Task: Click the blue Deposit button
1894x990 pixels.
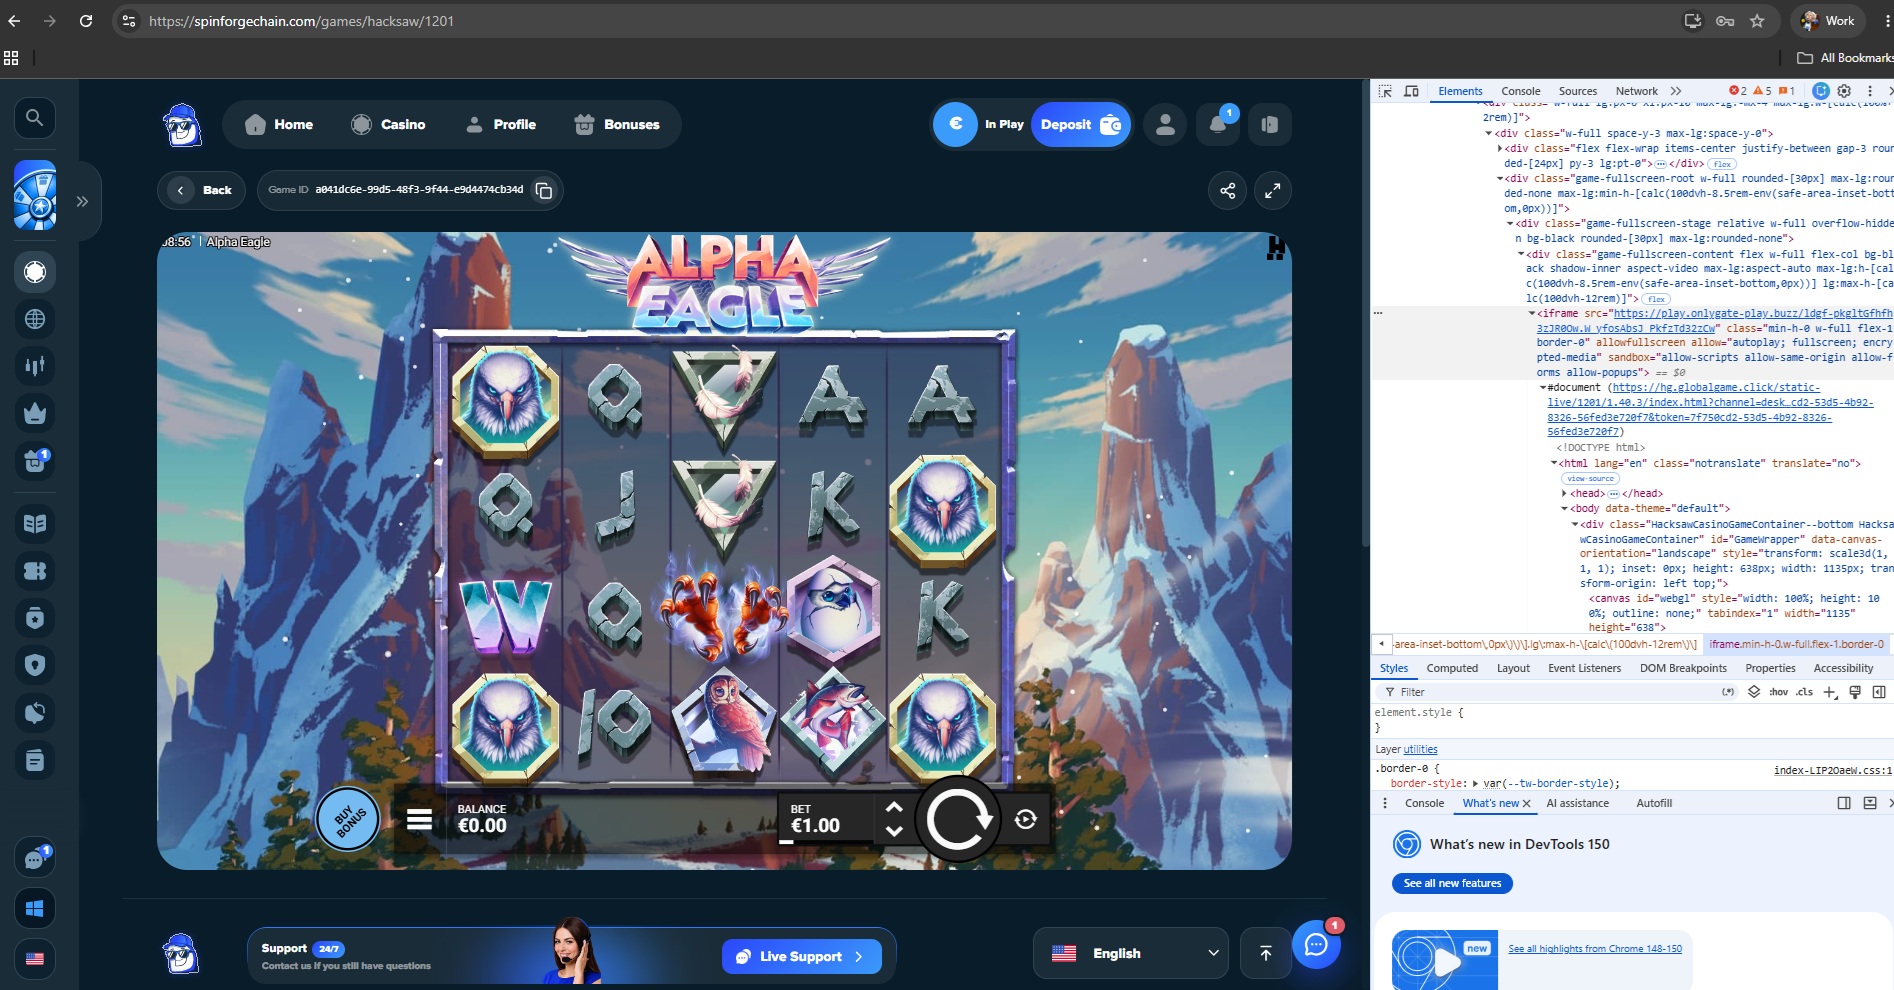Action: (x=1080, y=125)
